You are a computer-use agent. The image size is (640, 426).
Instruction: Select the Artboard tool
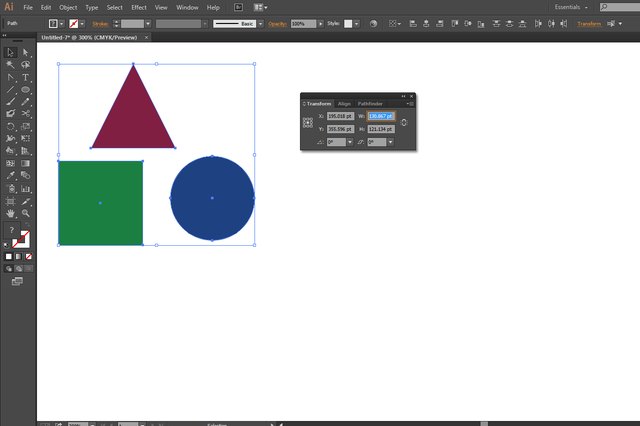(10, 201)
